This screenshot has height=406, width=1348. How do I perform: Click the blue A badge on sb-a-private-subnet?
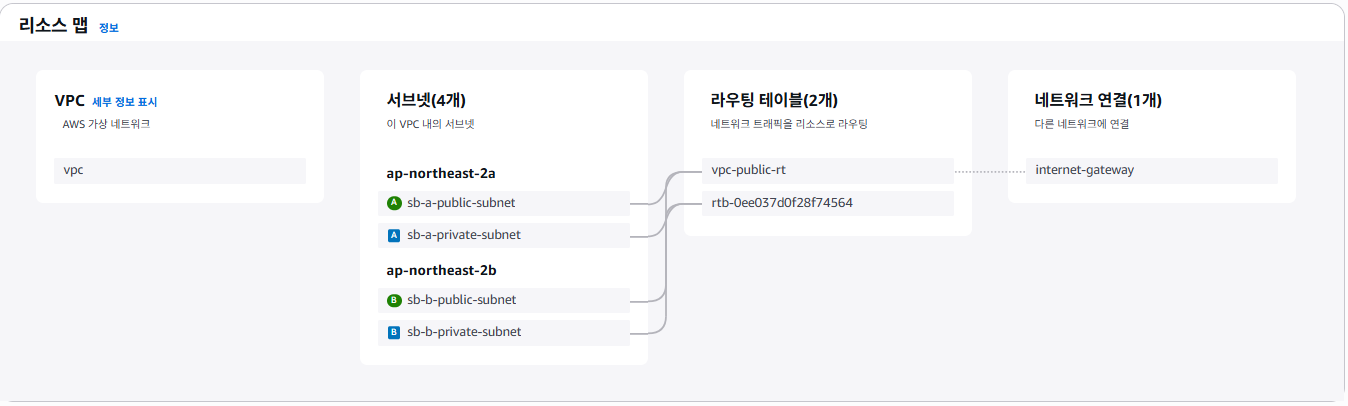coord(394,236)
